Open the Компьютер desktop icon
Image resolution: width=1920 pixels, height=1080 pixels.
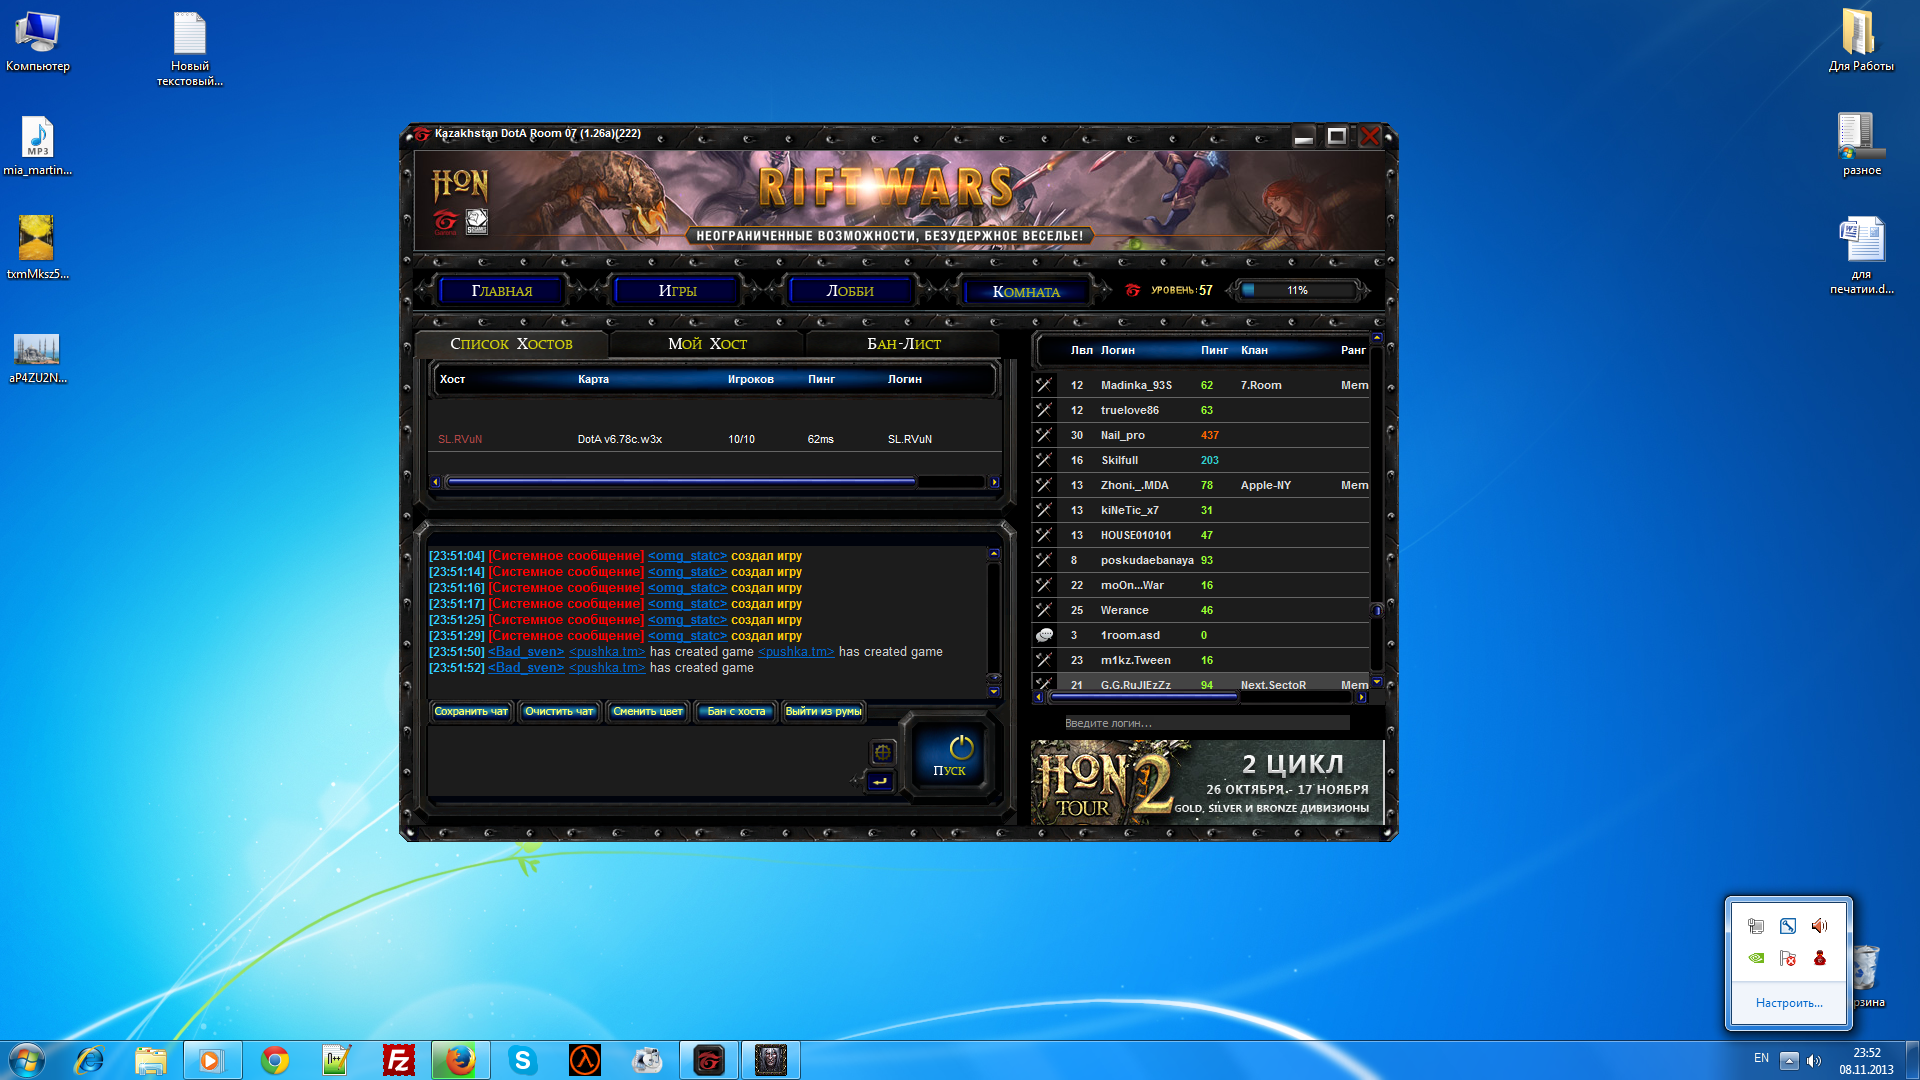38,42
